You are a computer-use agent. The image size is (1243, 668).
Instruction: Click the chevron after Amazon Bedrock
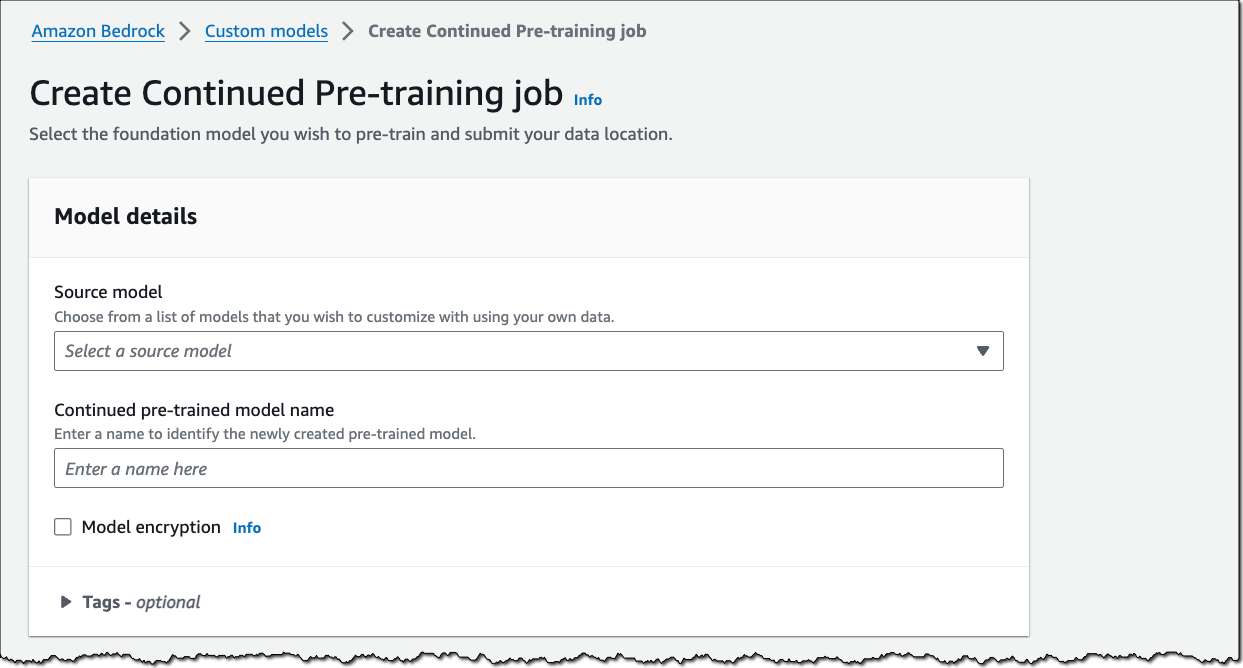pyautogui.click(x=185, y=31)
